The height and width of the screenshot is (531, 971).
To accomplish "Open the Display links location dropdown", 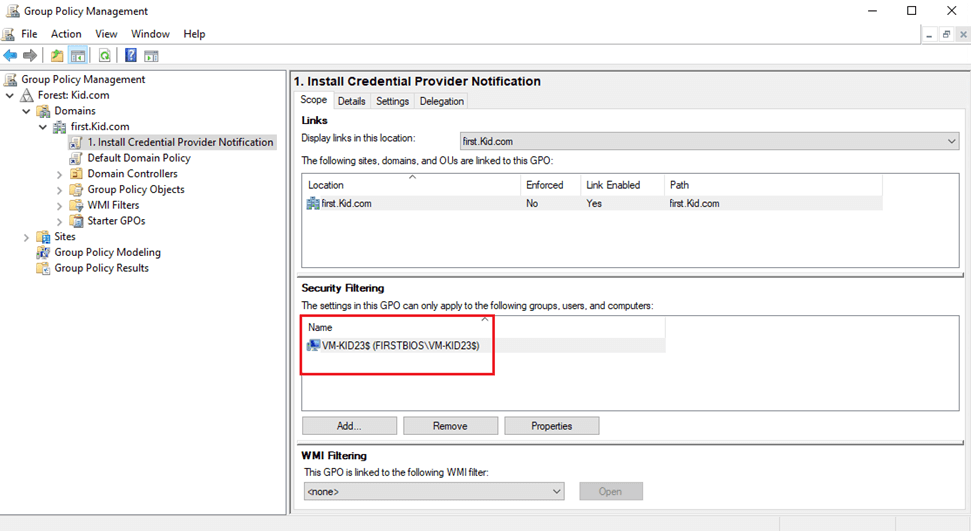I will click(710, 141).
